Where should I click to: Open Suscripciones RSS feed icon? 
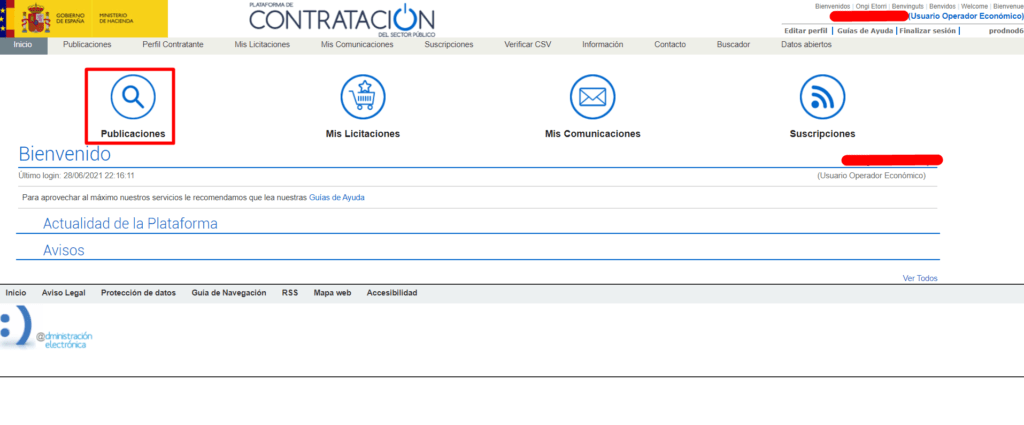(x=822, y=97)
